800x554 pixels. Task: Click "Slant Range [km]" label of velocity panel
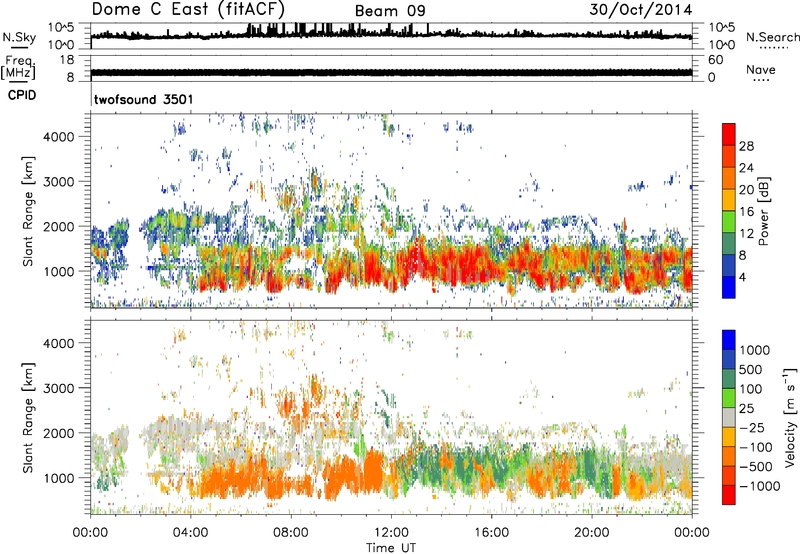coord(28,418)
